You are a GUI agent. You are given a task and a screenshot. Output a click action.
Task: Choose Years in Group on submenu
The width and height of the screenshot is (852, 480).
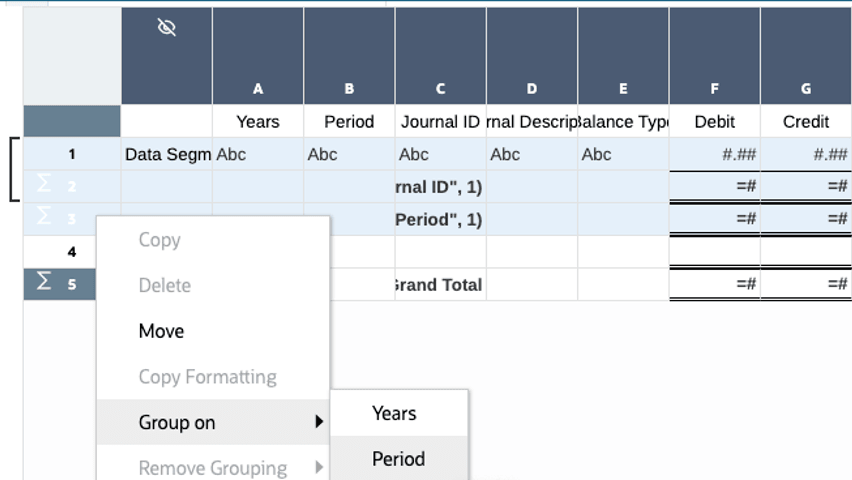click(394, 413)
